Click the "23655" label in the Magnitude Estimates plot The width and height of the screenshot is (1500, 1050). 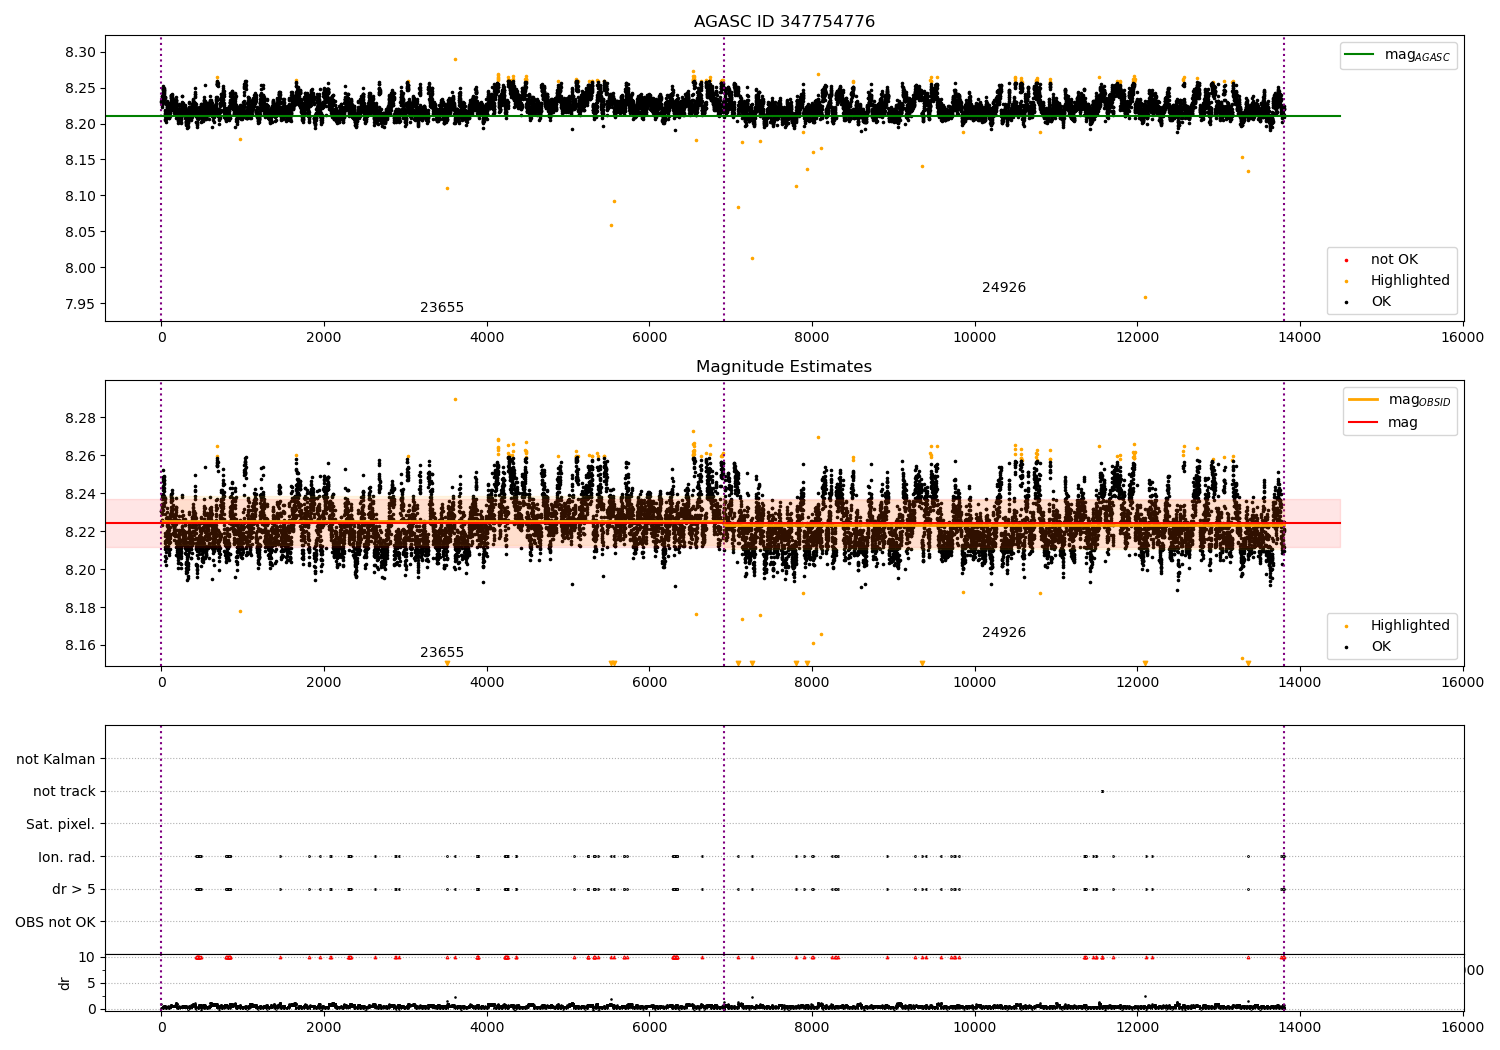point(442,653)
